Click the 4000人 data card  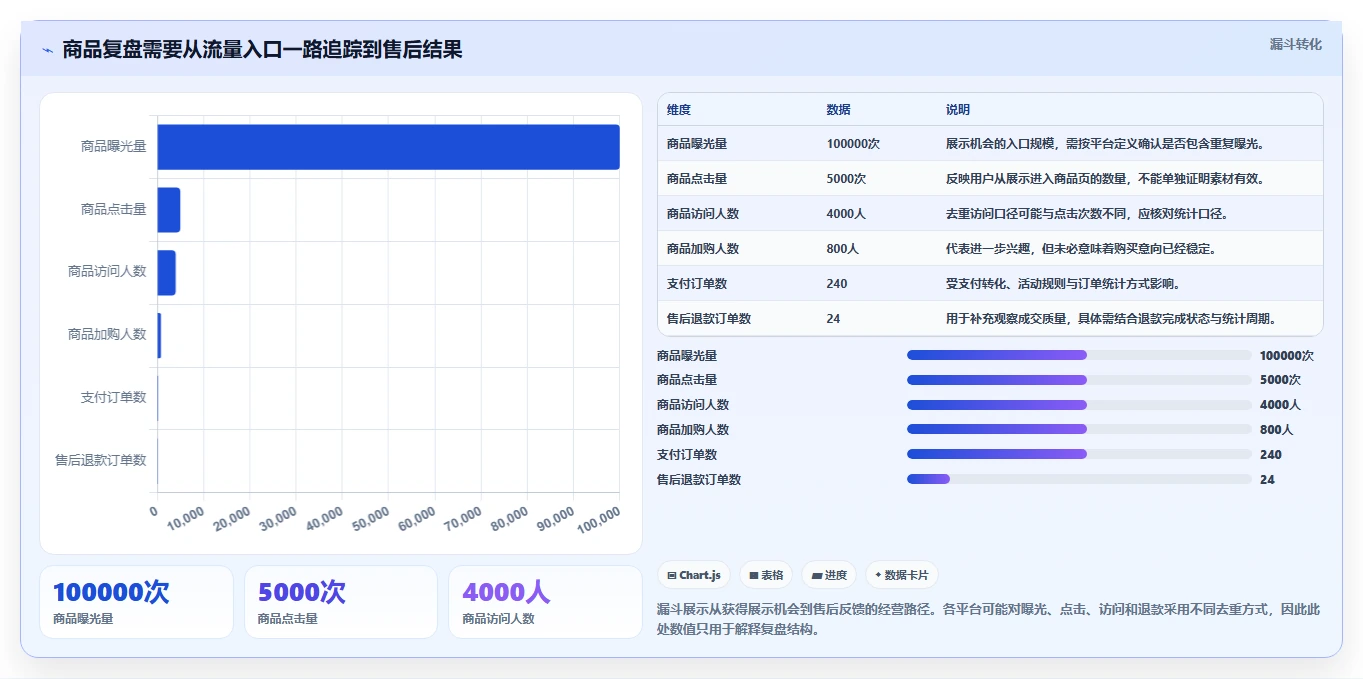tap(546, 602)
